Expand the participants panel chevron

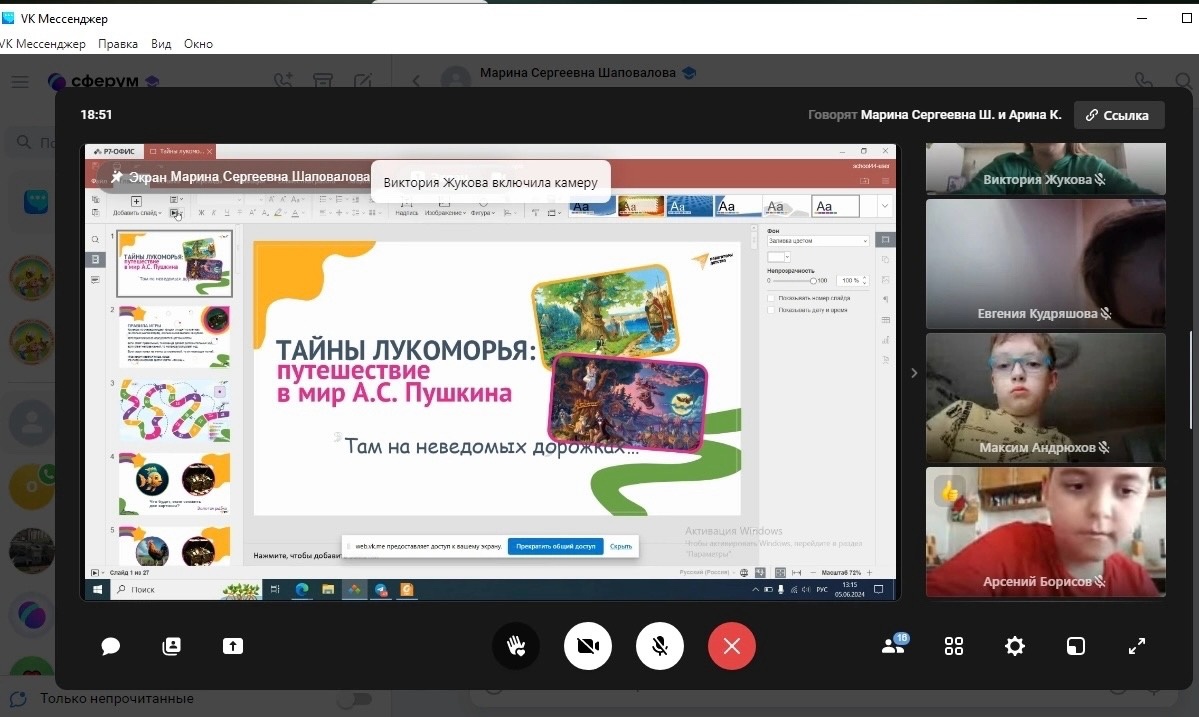(x=914, y=373)
